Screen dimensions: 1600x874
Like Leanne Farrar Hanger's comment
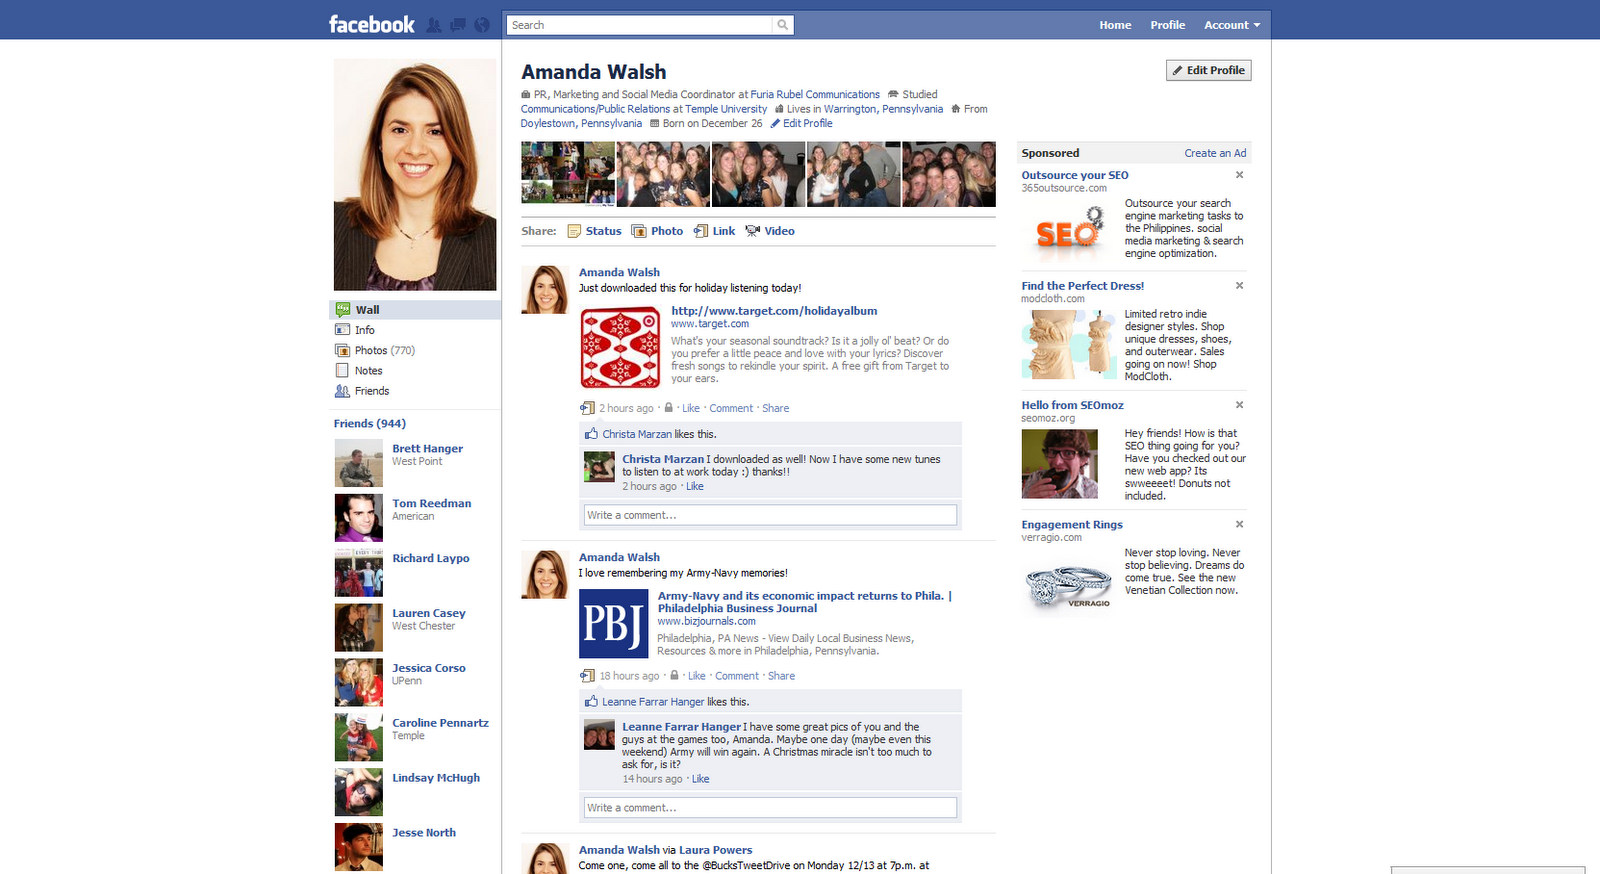(700, 779)
